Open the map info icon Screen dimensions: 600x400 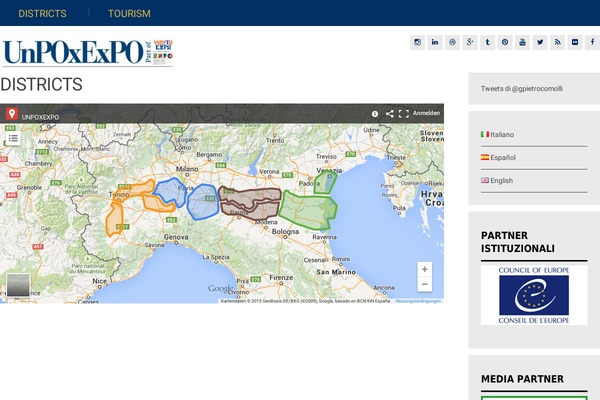click(x=375, y=114)
